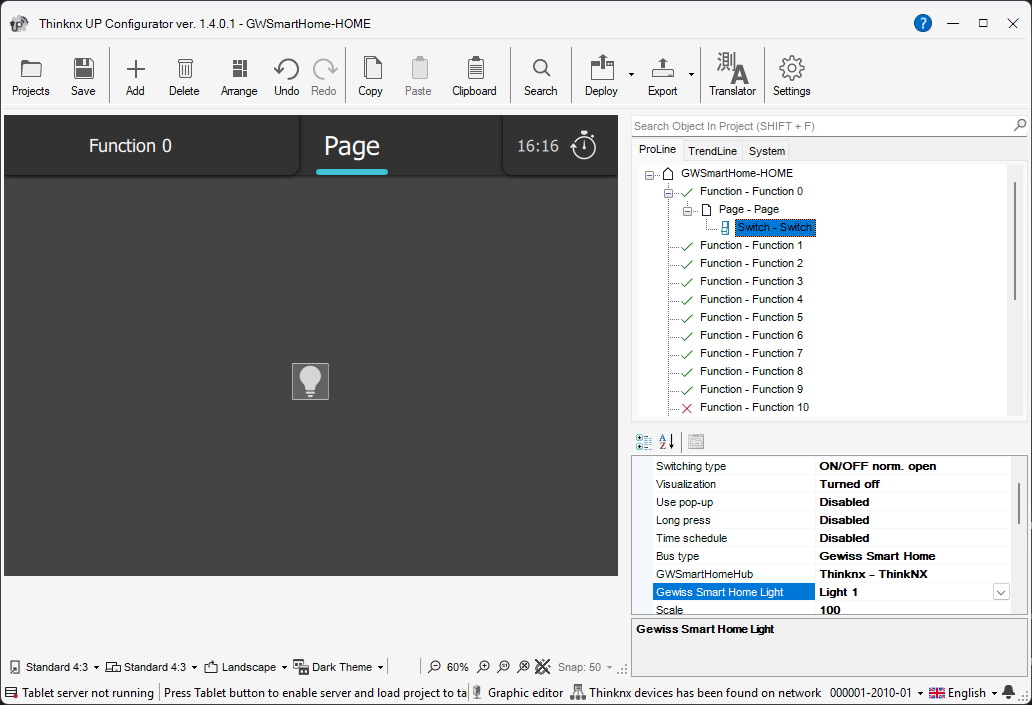Select Function 10 in the tree

pos(754,407)
